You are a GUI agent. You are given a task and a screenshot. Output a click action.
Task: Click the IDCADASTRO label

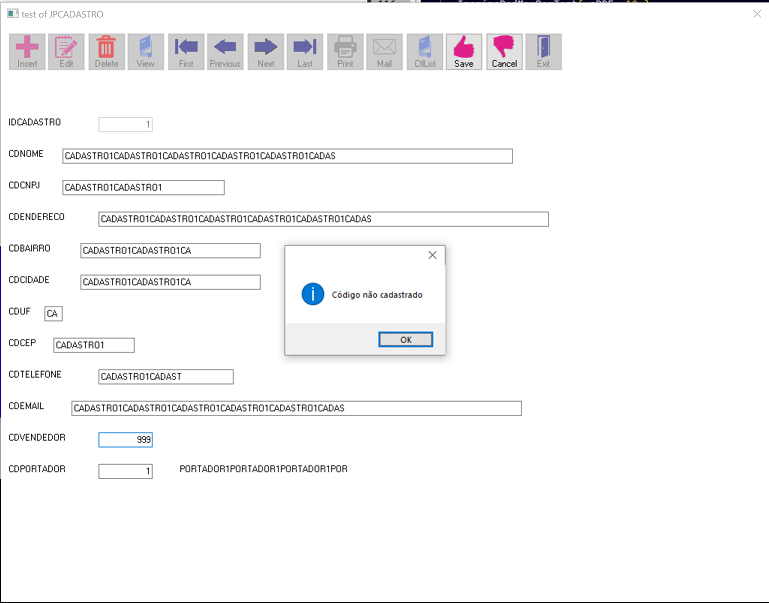point(34,122)
